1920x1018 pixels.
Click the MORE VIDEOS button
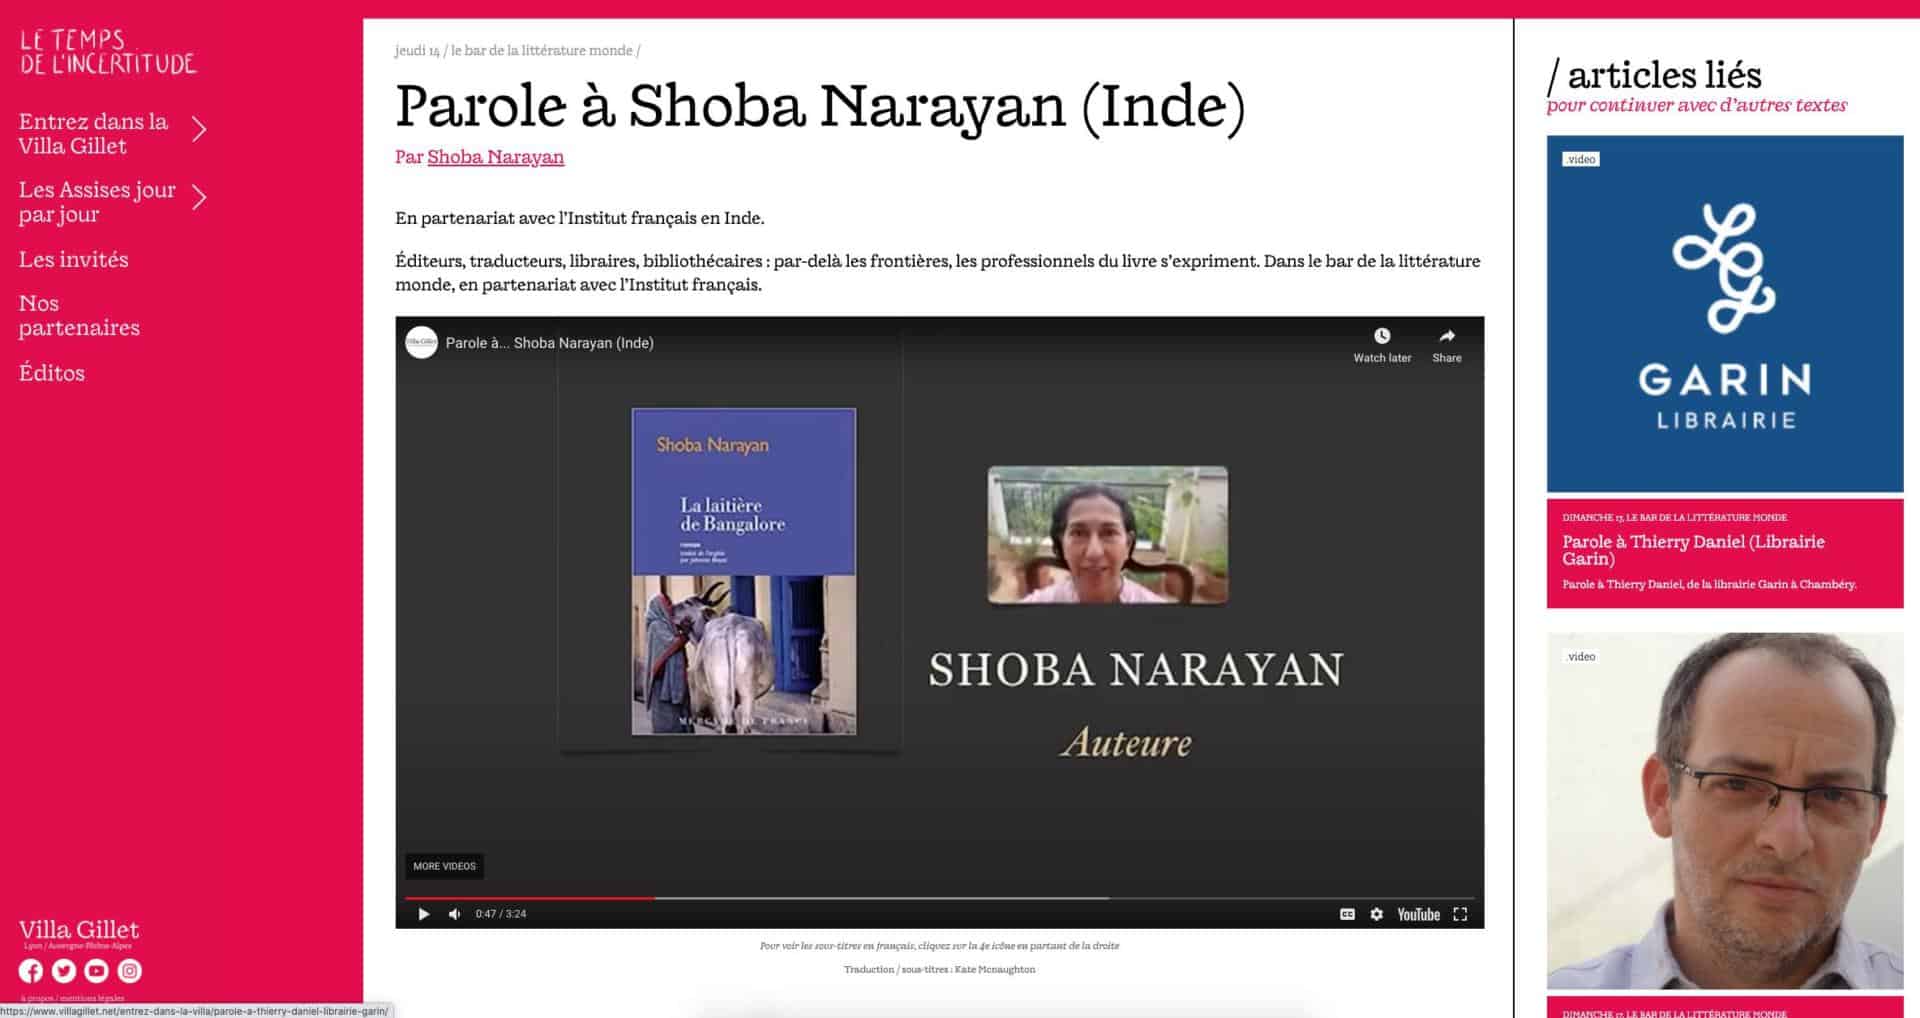point(444,866)
